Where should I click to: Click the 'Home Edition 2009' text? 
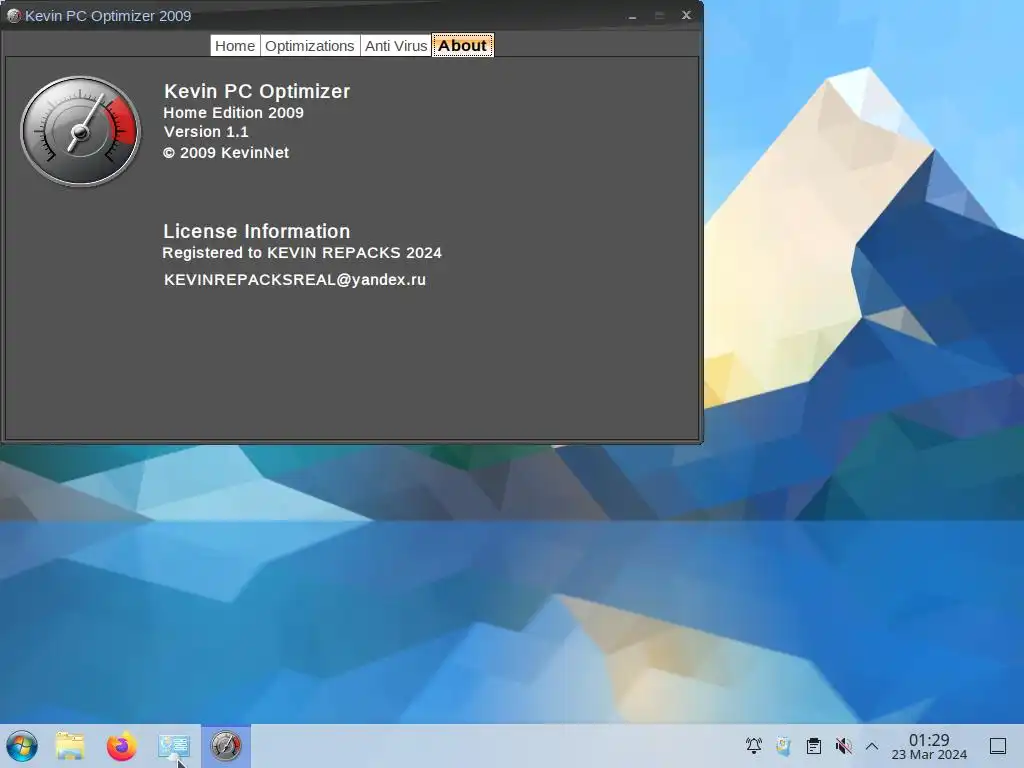point(233,113)
